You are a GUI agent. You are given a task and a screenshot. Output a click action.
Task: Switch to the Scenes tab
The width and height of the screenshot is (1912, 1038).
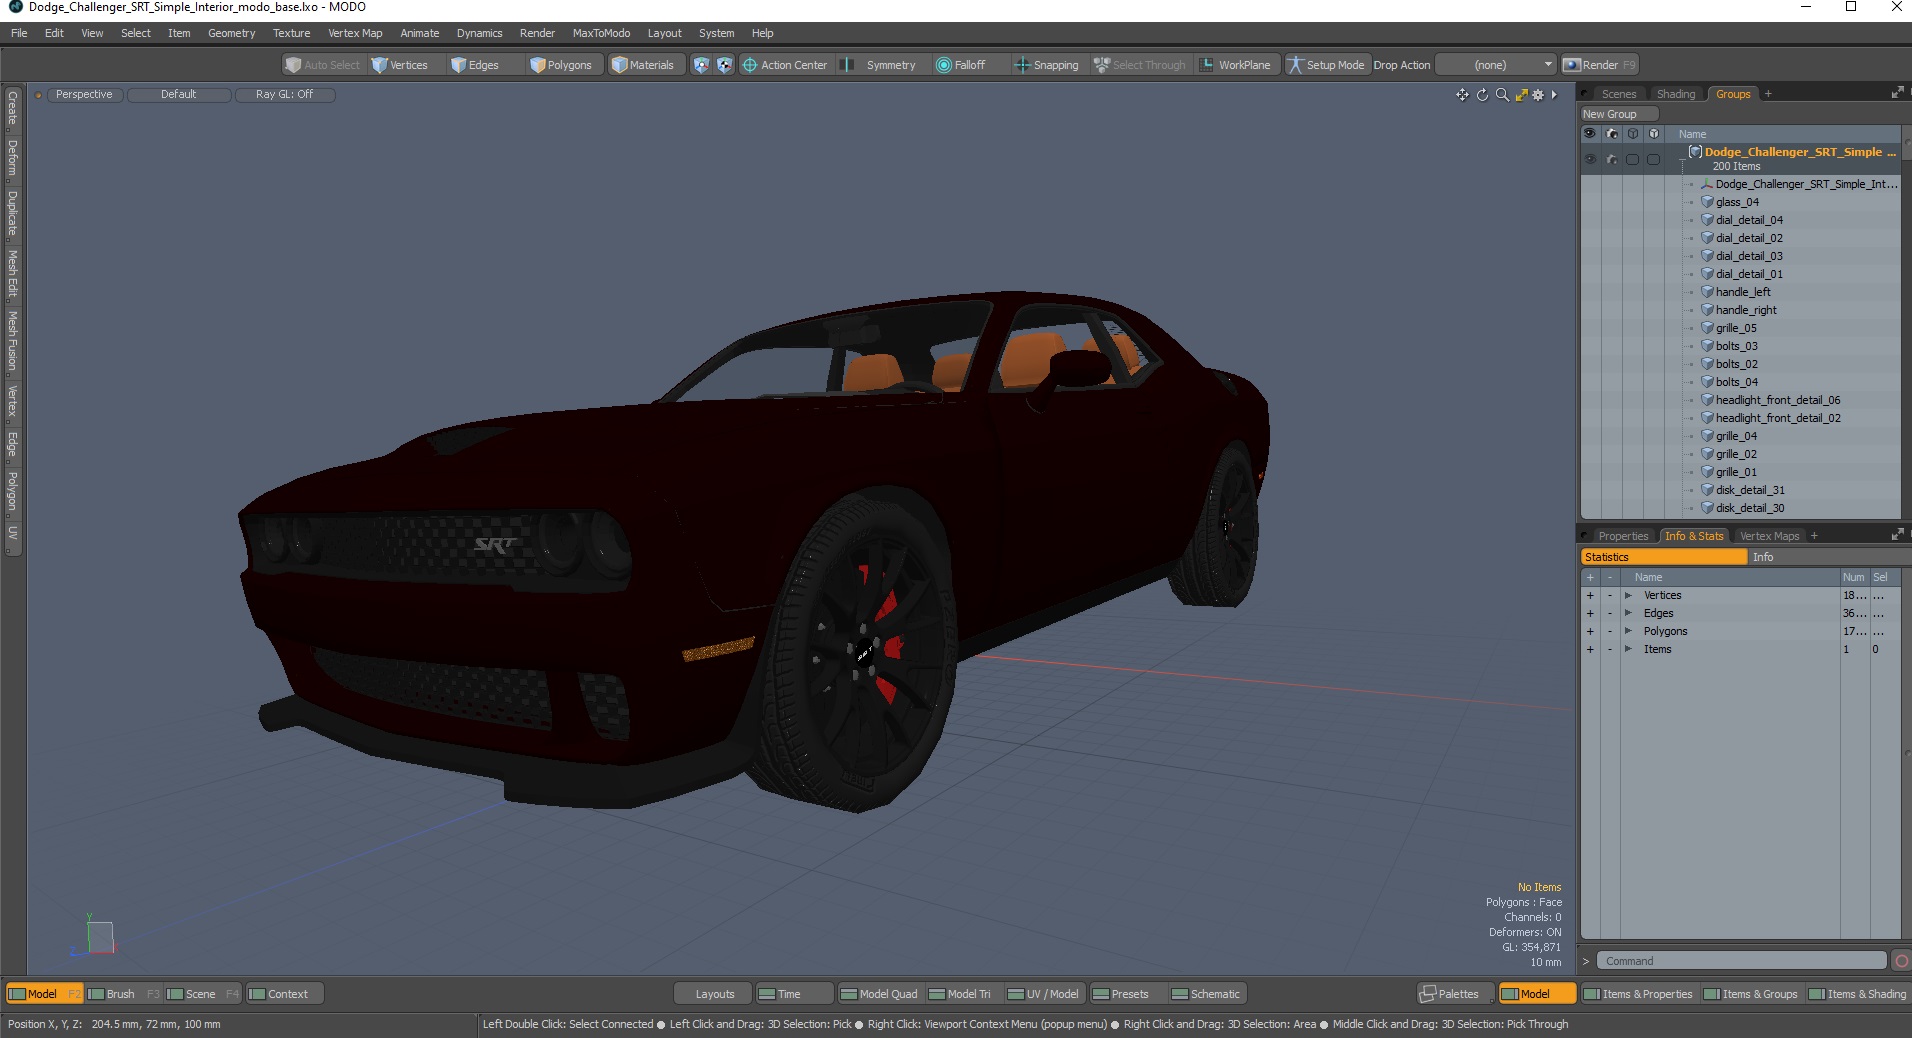[1619, 94]
